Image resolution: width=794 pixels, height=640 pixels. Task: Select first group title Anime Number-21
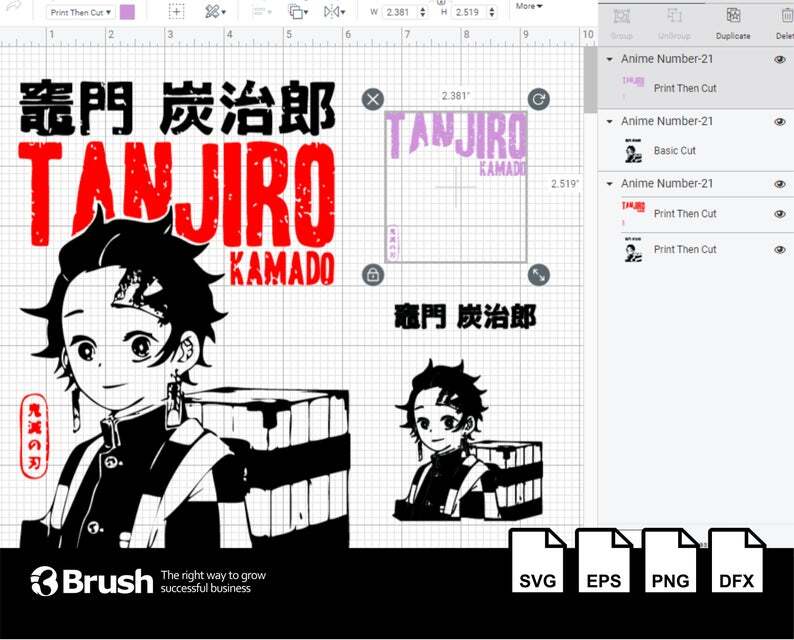pyautogui.click(x=667, y=59)
